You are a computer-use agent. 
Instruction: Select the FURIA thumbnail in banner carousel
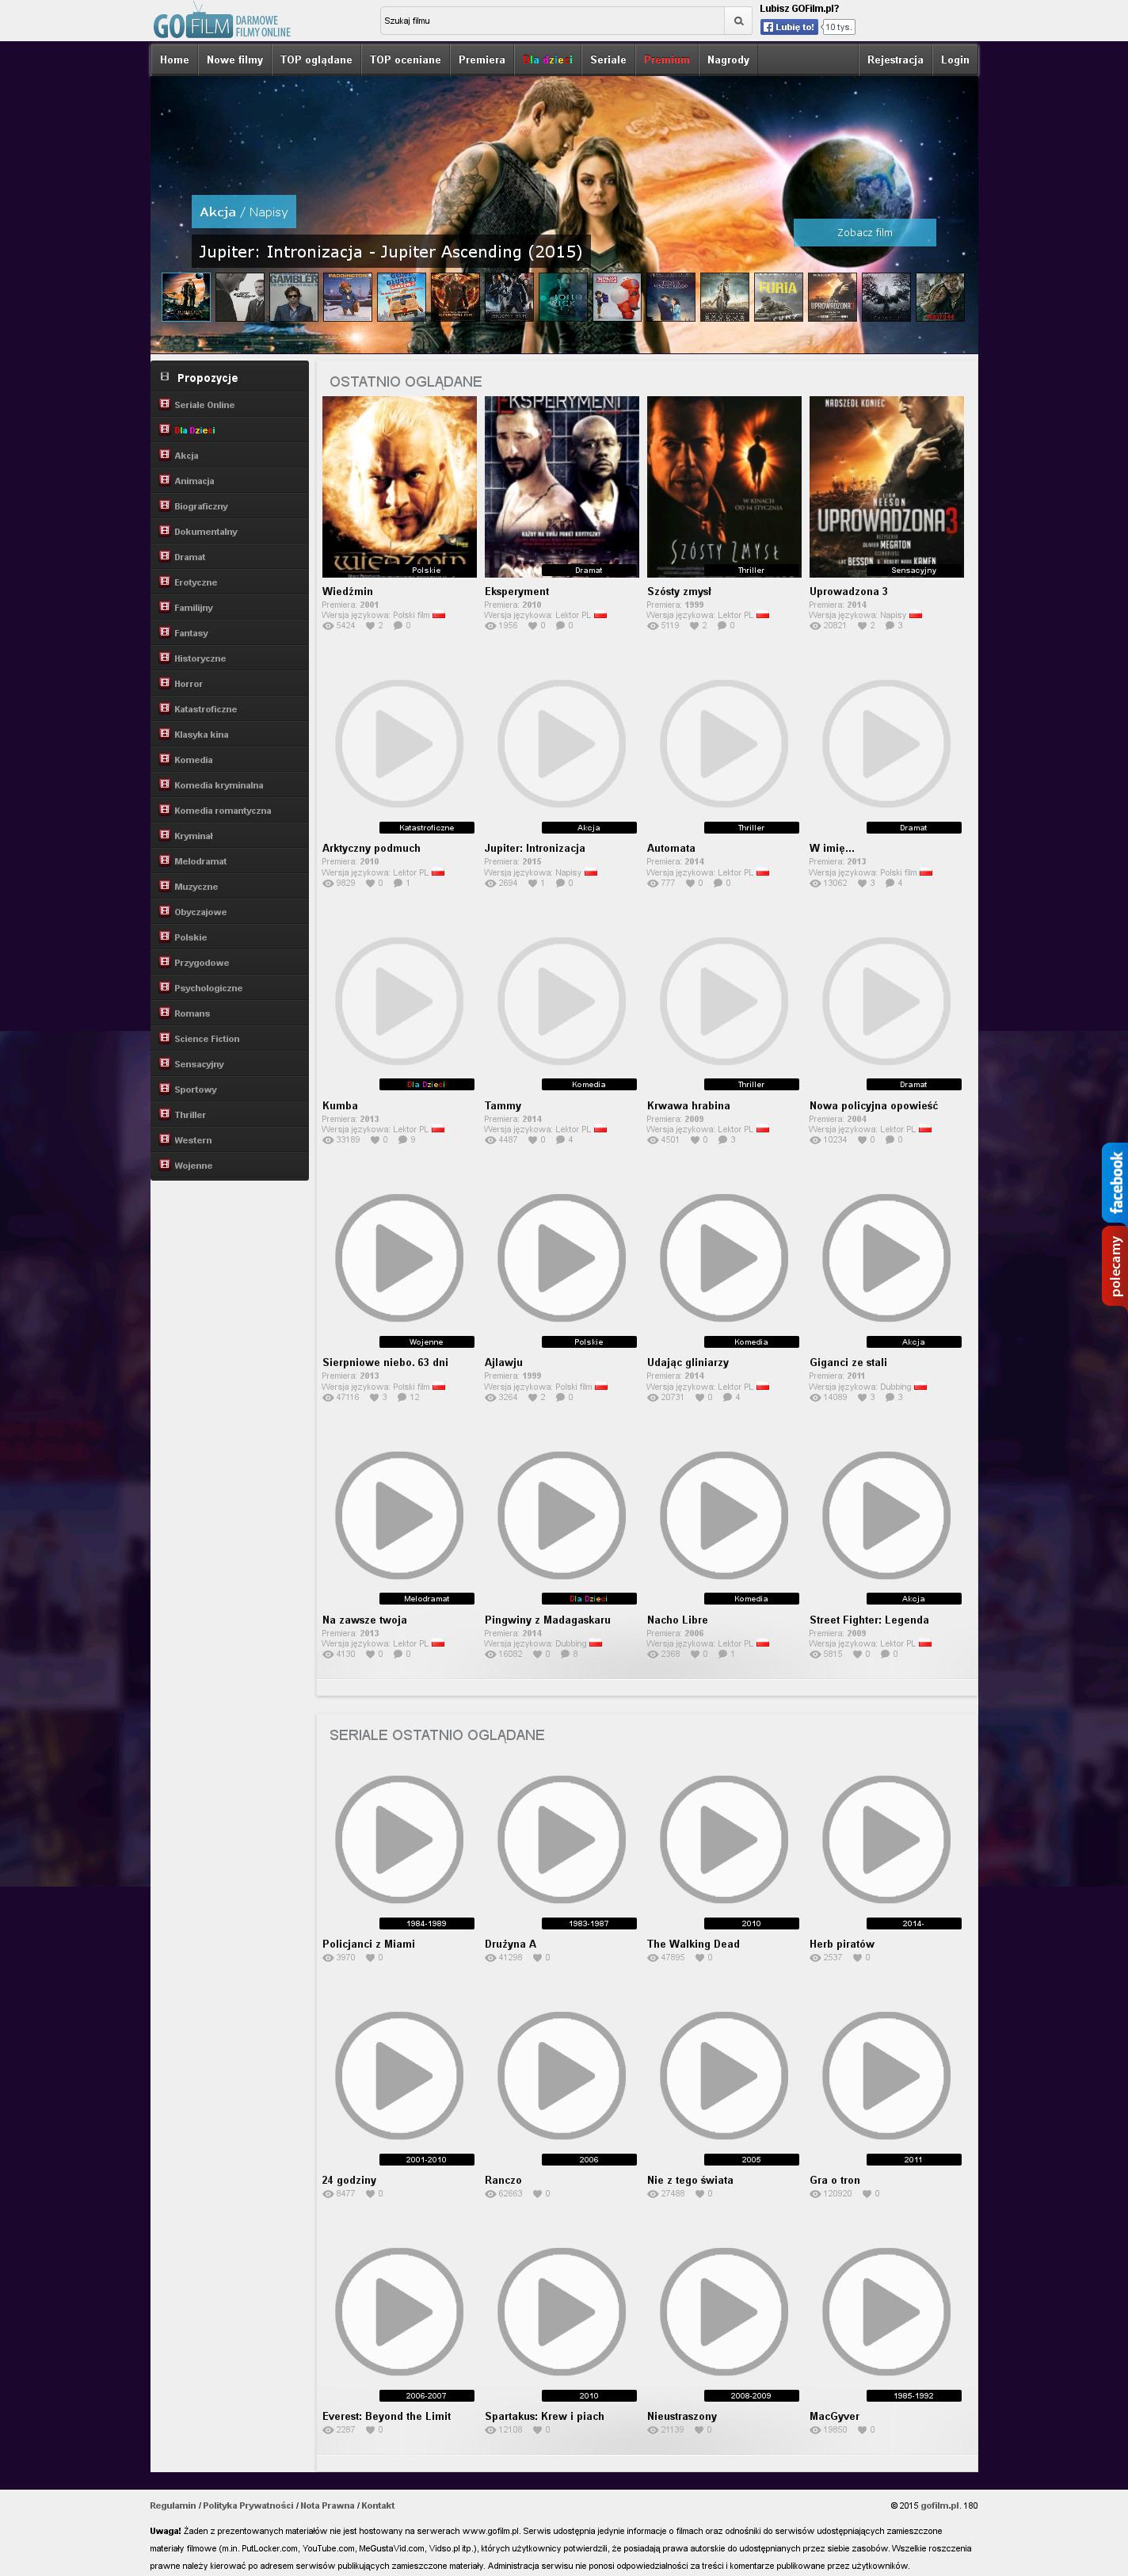[x=777, y=297]
